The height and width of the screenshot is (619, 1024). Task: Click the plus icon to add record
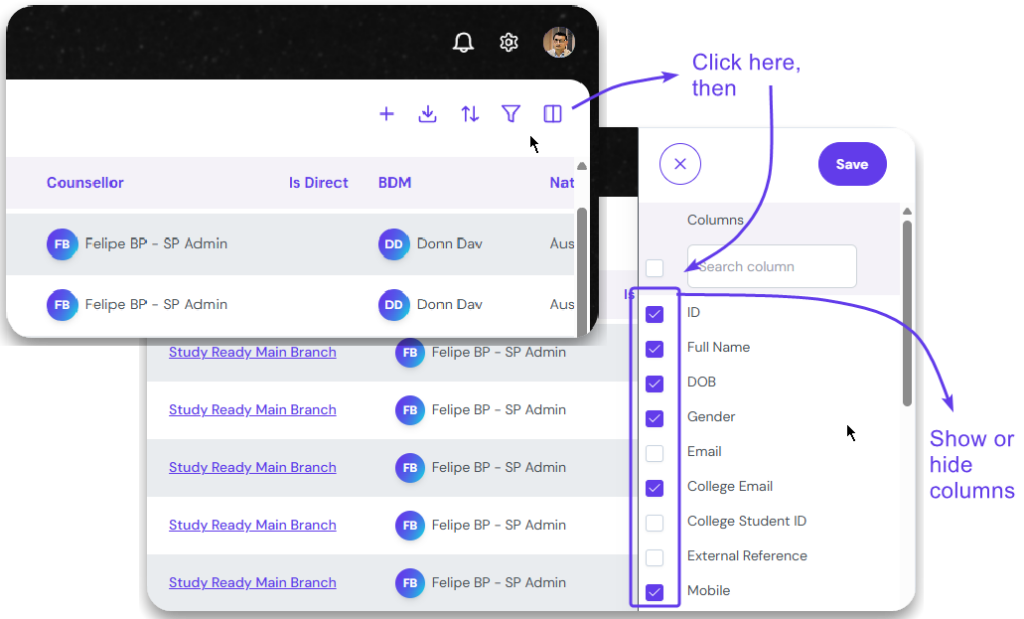[x=387, y=114]
